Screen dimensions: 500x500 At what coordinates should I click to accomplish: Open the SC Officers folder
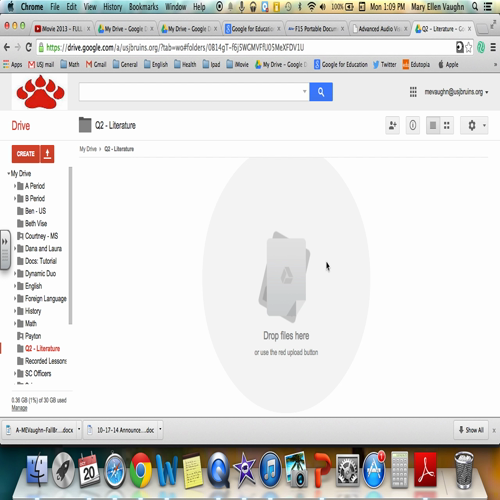(x=34, y=373)
